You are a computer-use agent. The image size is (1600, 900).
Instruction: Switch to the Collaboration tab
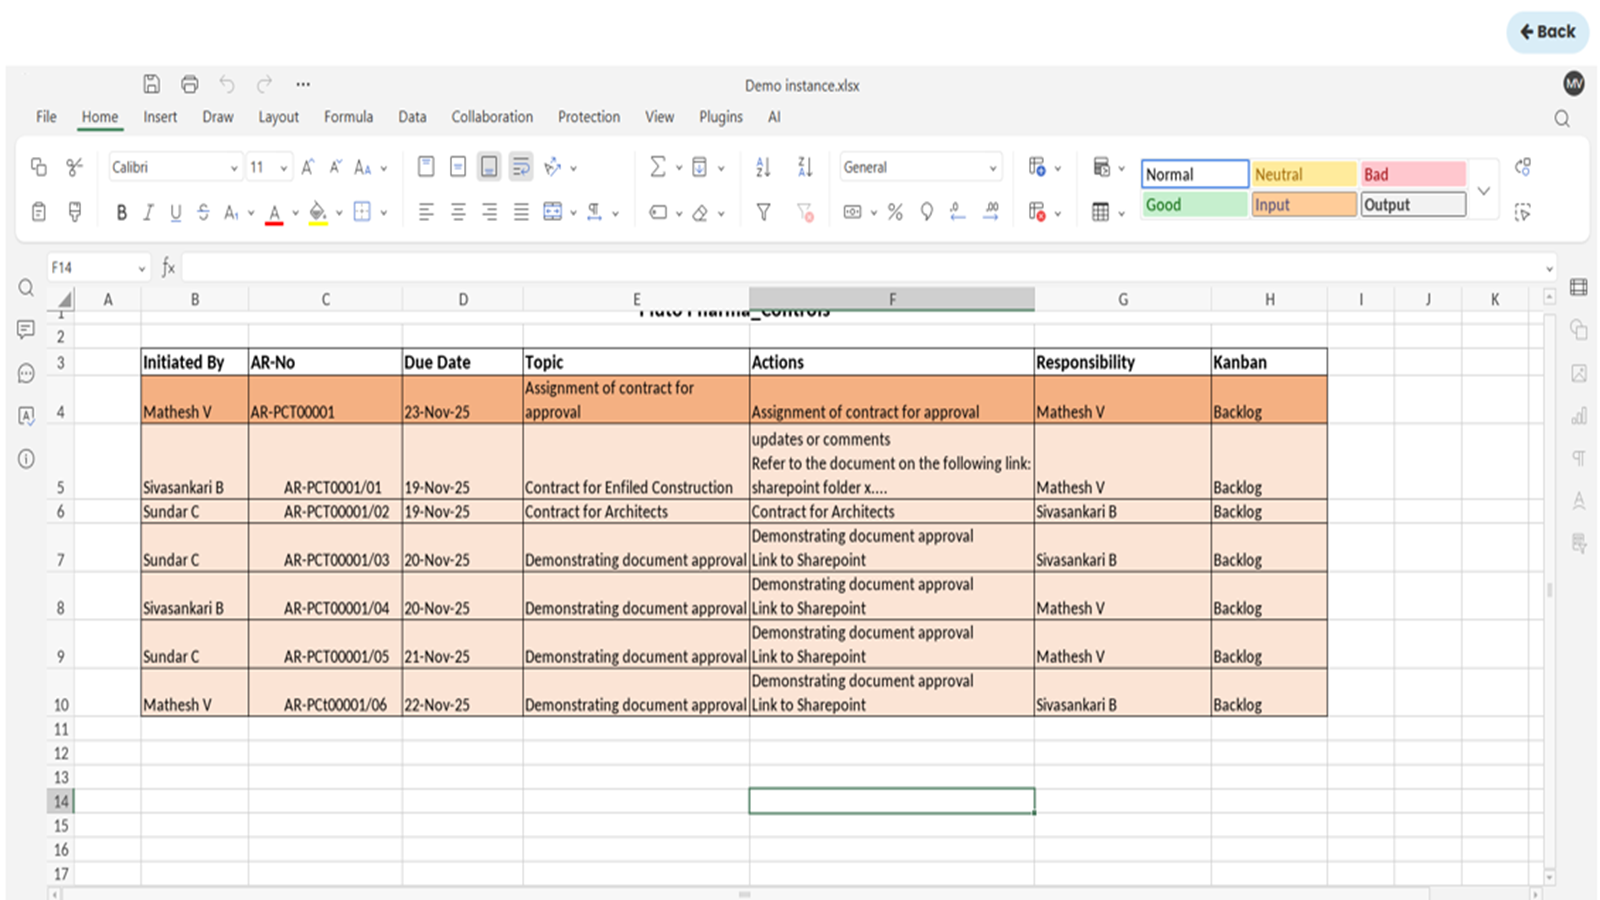[492, 117]
